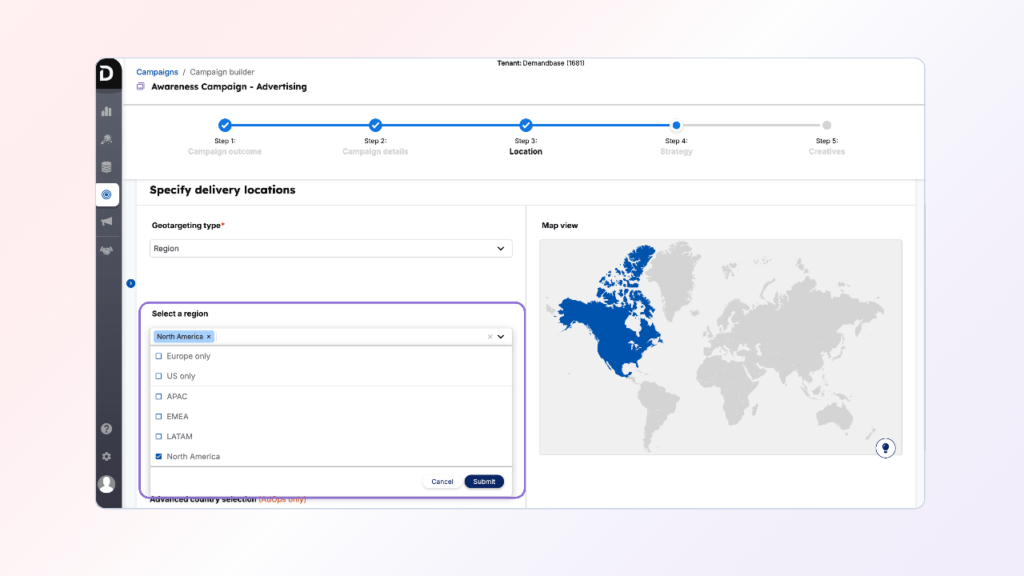This screenshot has height=576, width=1024.
Task: Open the megaphone advertising sidebar icon
Action: pos(107,222)
